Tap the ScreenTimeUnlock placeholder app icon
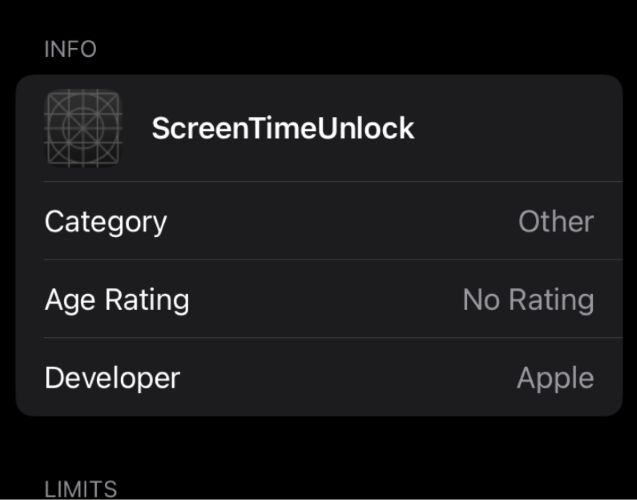 (83, 128)
